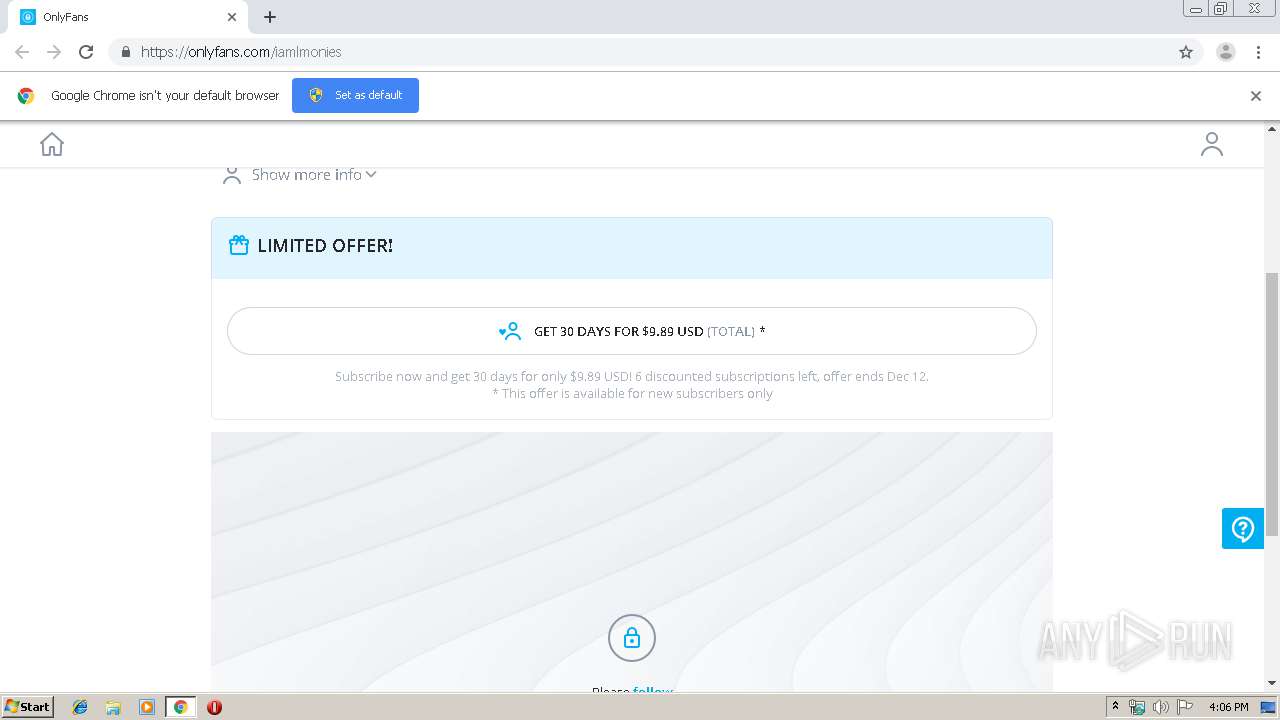Click the Chrome logo in the notification bar
Image resolution: width=1280 pixels, height=720 pixels.
[x=26, y=96]
